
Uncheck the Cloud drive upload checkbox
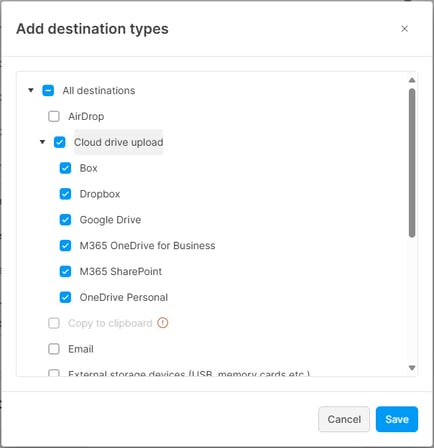(x=60, y=142)
